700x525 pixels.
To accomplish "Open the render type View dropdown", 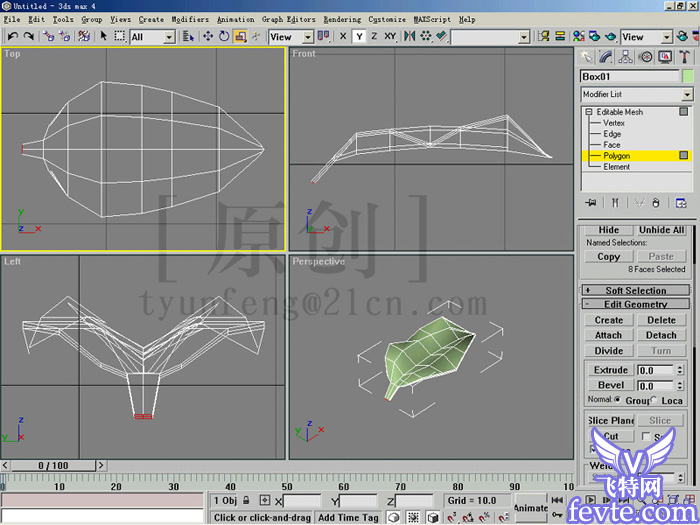I will pos(666,37).
